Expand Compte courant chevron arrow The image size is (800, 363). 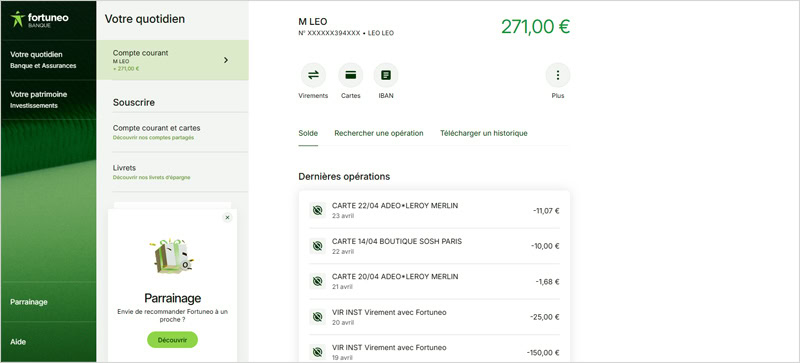point(226,60)
